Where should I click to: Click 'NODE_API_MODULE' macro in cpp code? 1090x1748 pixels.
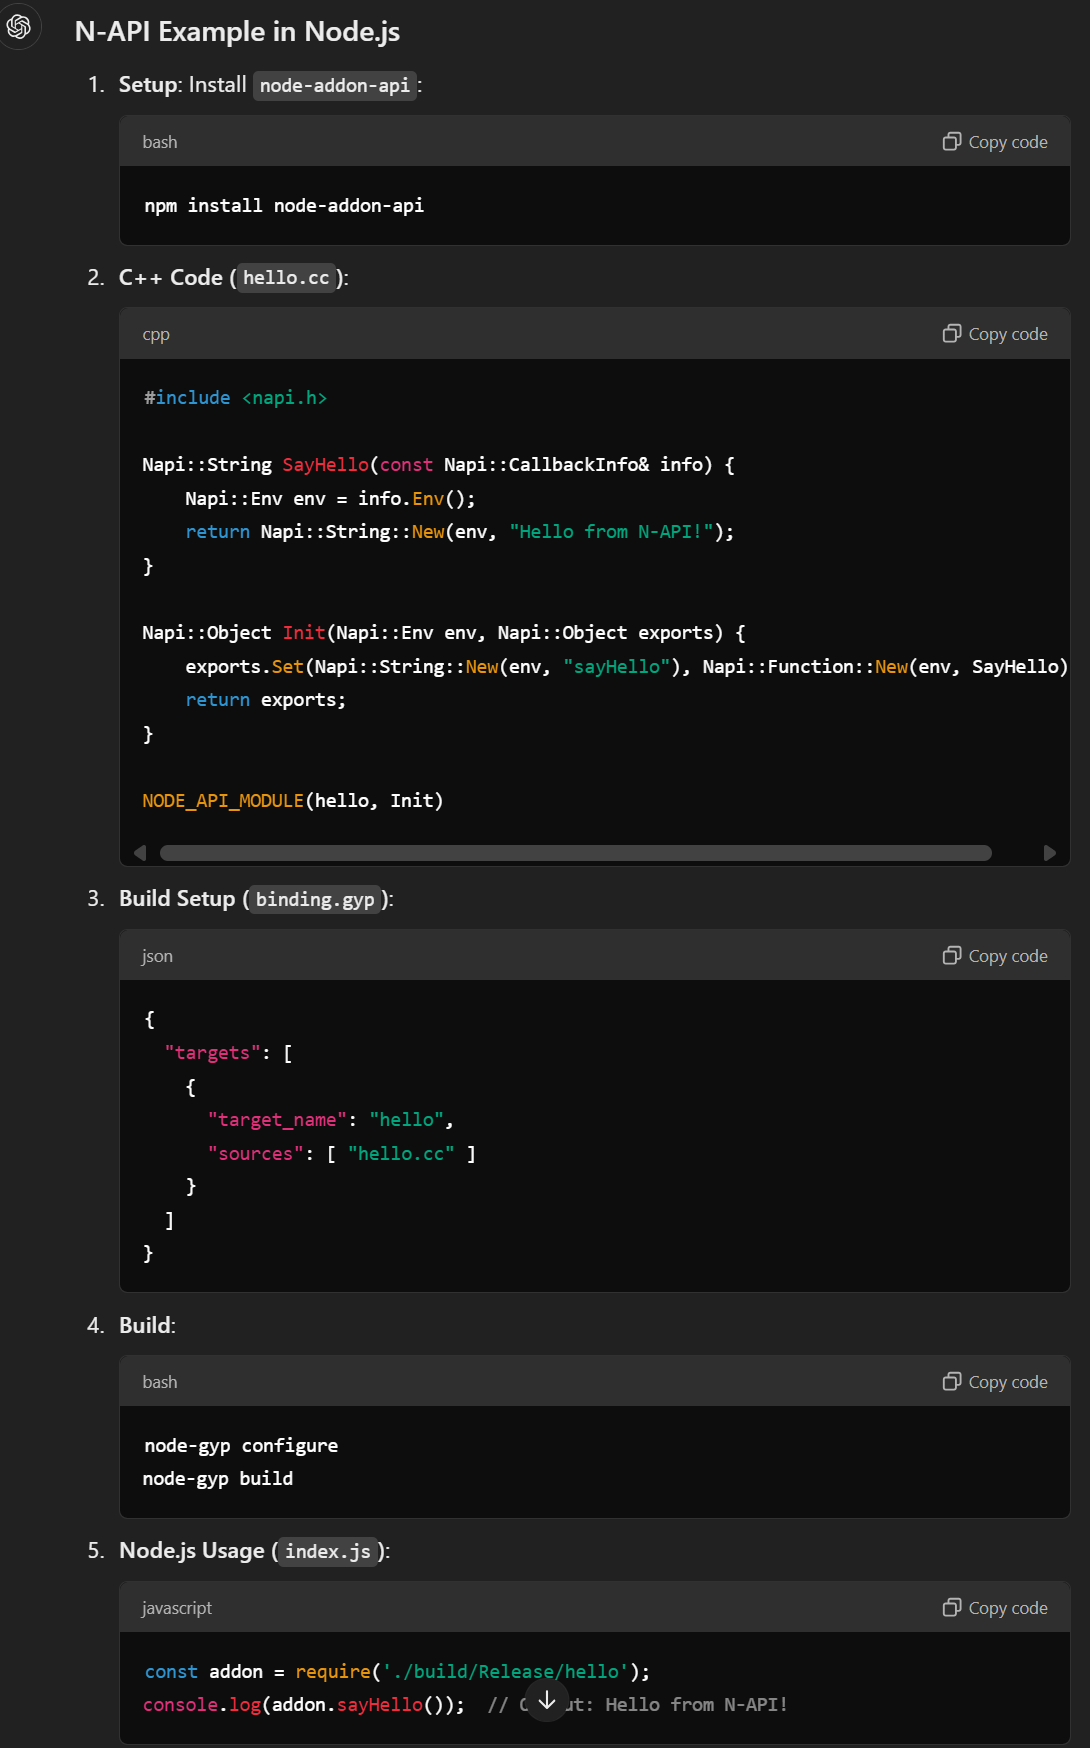point(223,801)
